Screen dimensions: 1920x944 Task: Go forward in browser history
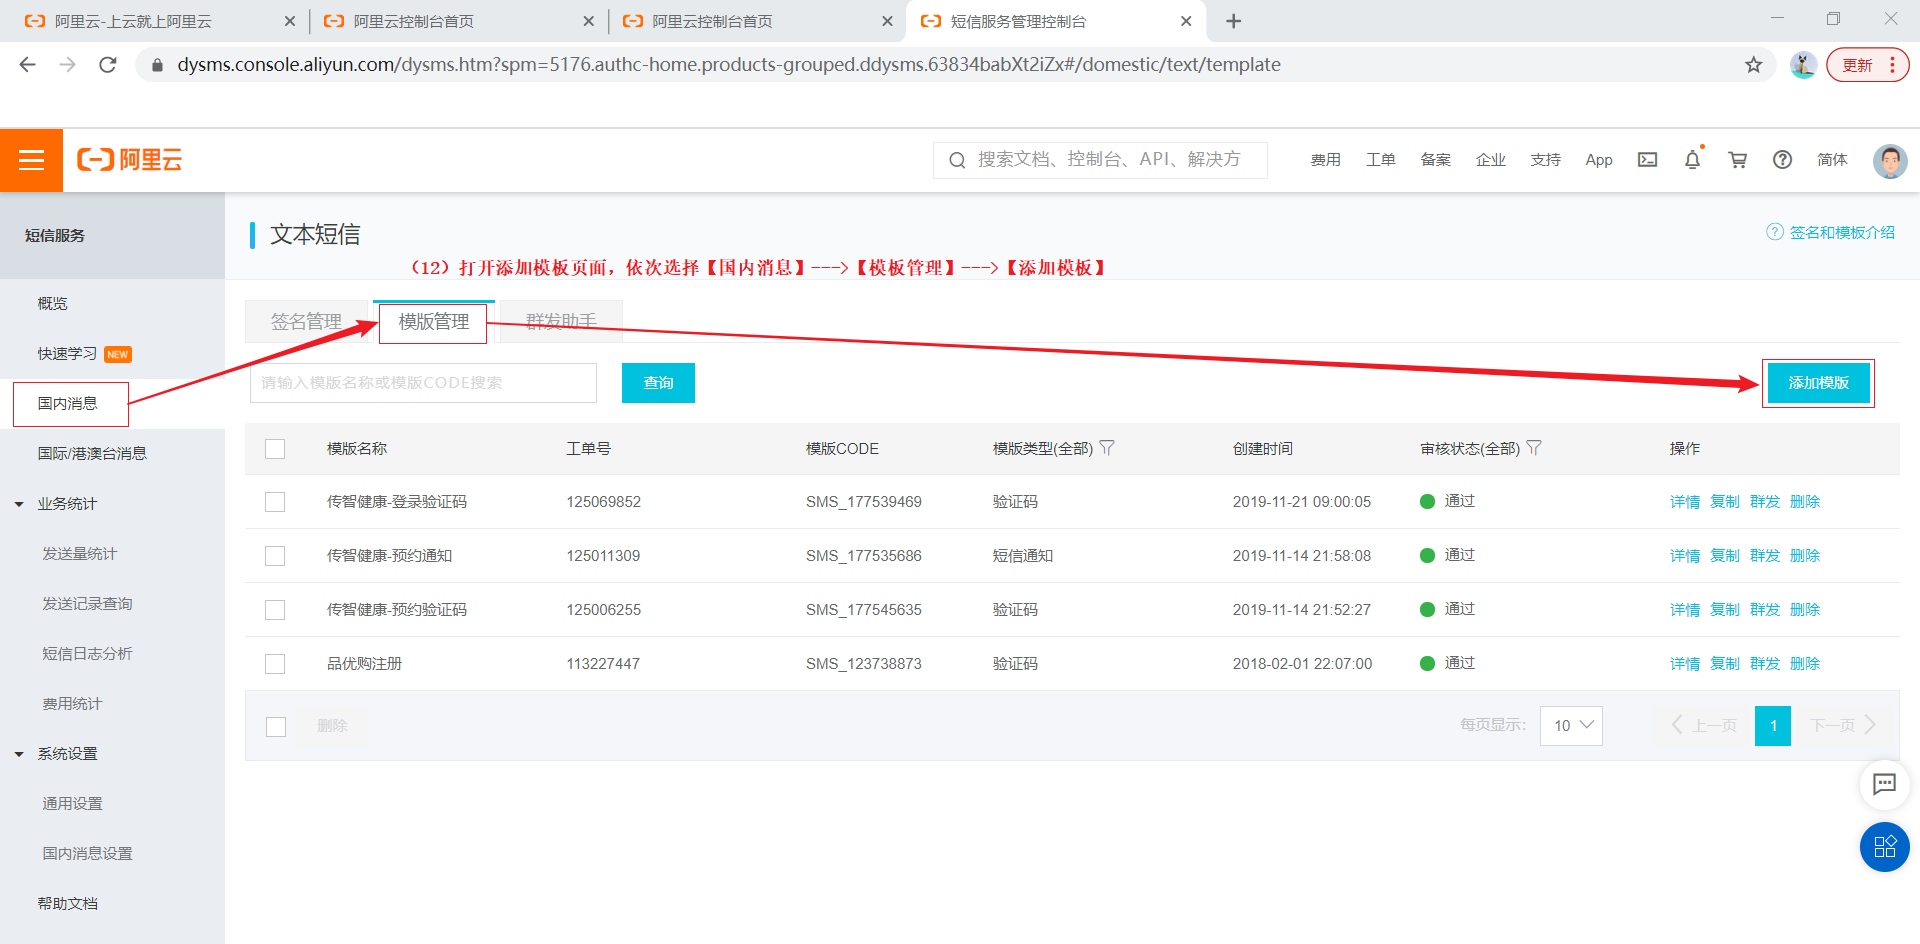pyautogui.click(x=67, y=65)
